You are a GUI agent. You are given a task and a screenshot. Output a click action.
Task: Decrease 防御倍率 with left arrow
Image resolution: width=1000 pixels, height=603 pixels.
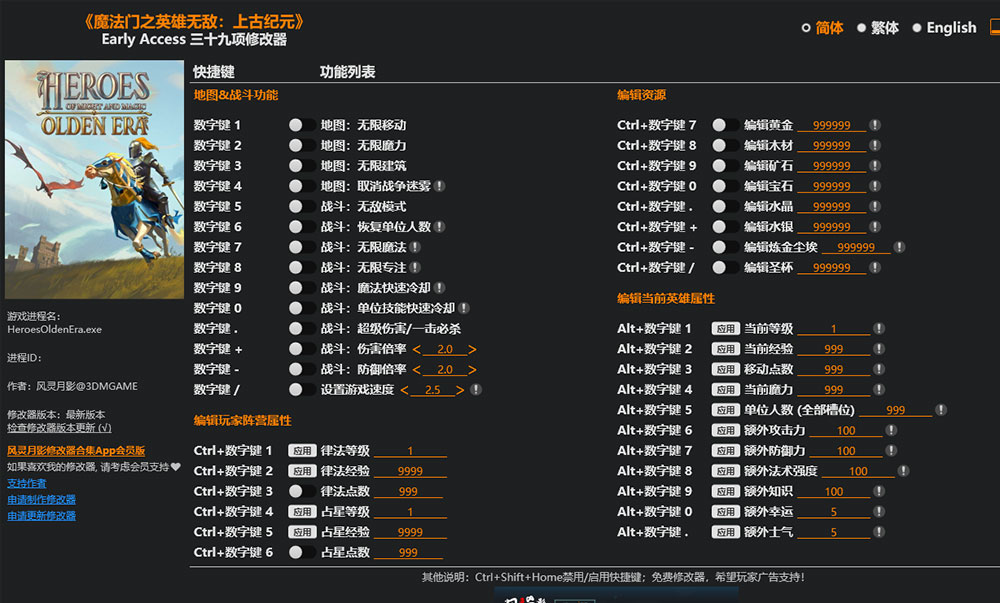coord(416,370)
